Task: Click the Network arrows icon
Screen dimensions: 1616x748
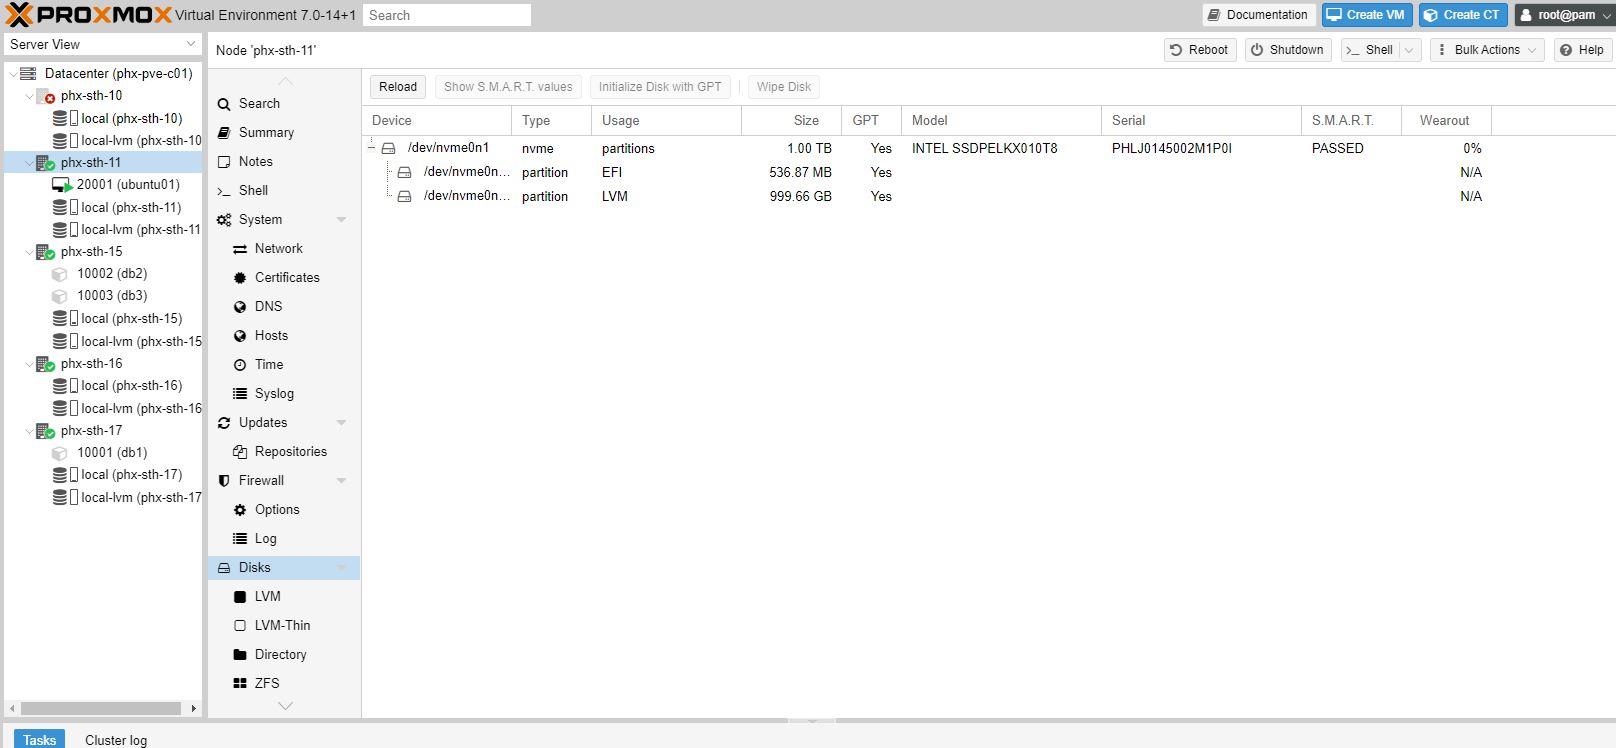Action: pos(240,249)
